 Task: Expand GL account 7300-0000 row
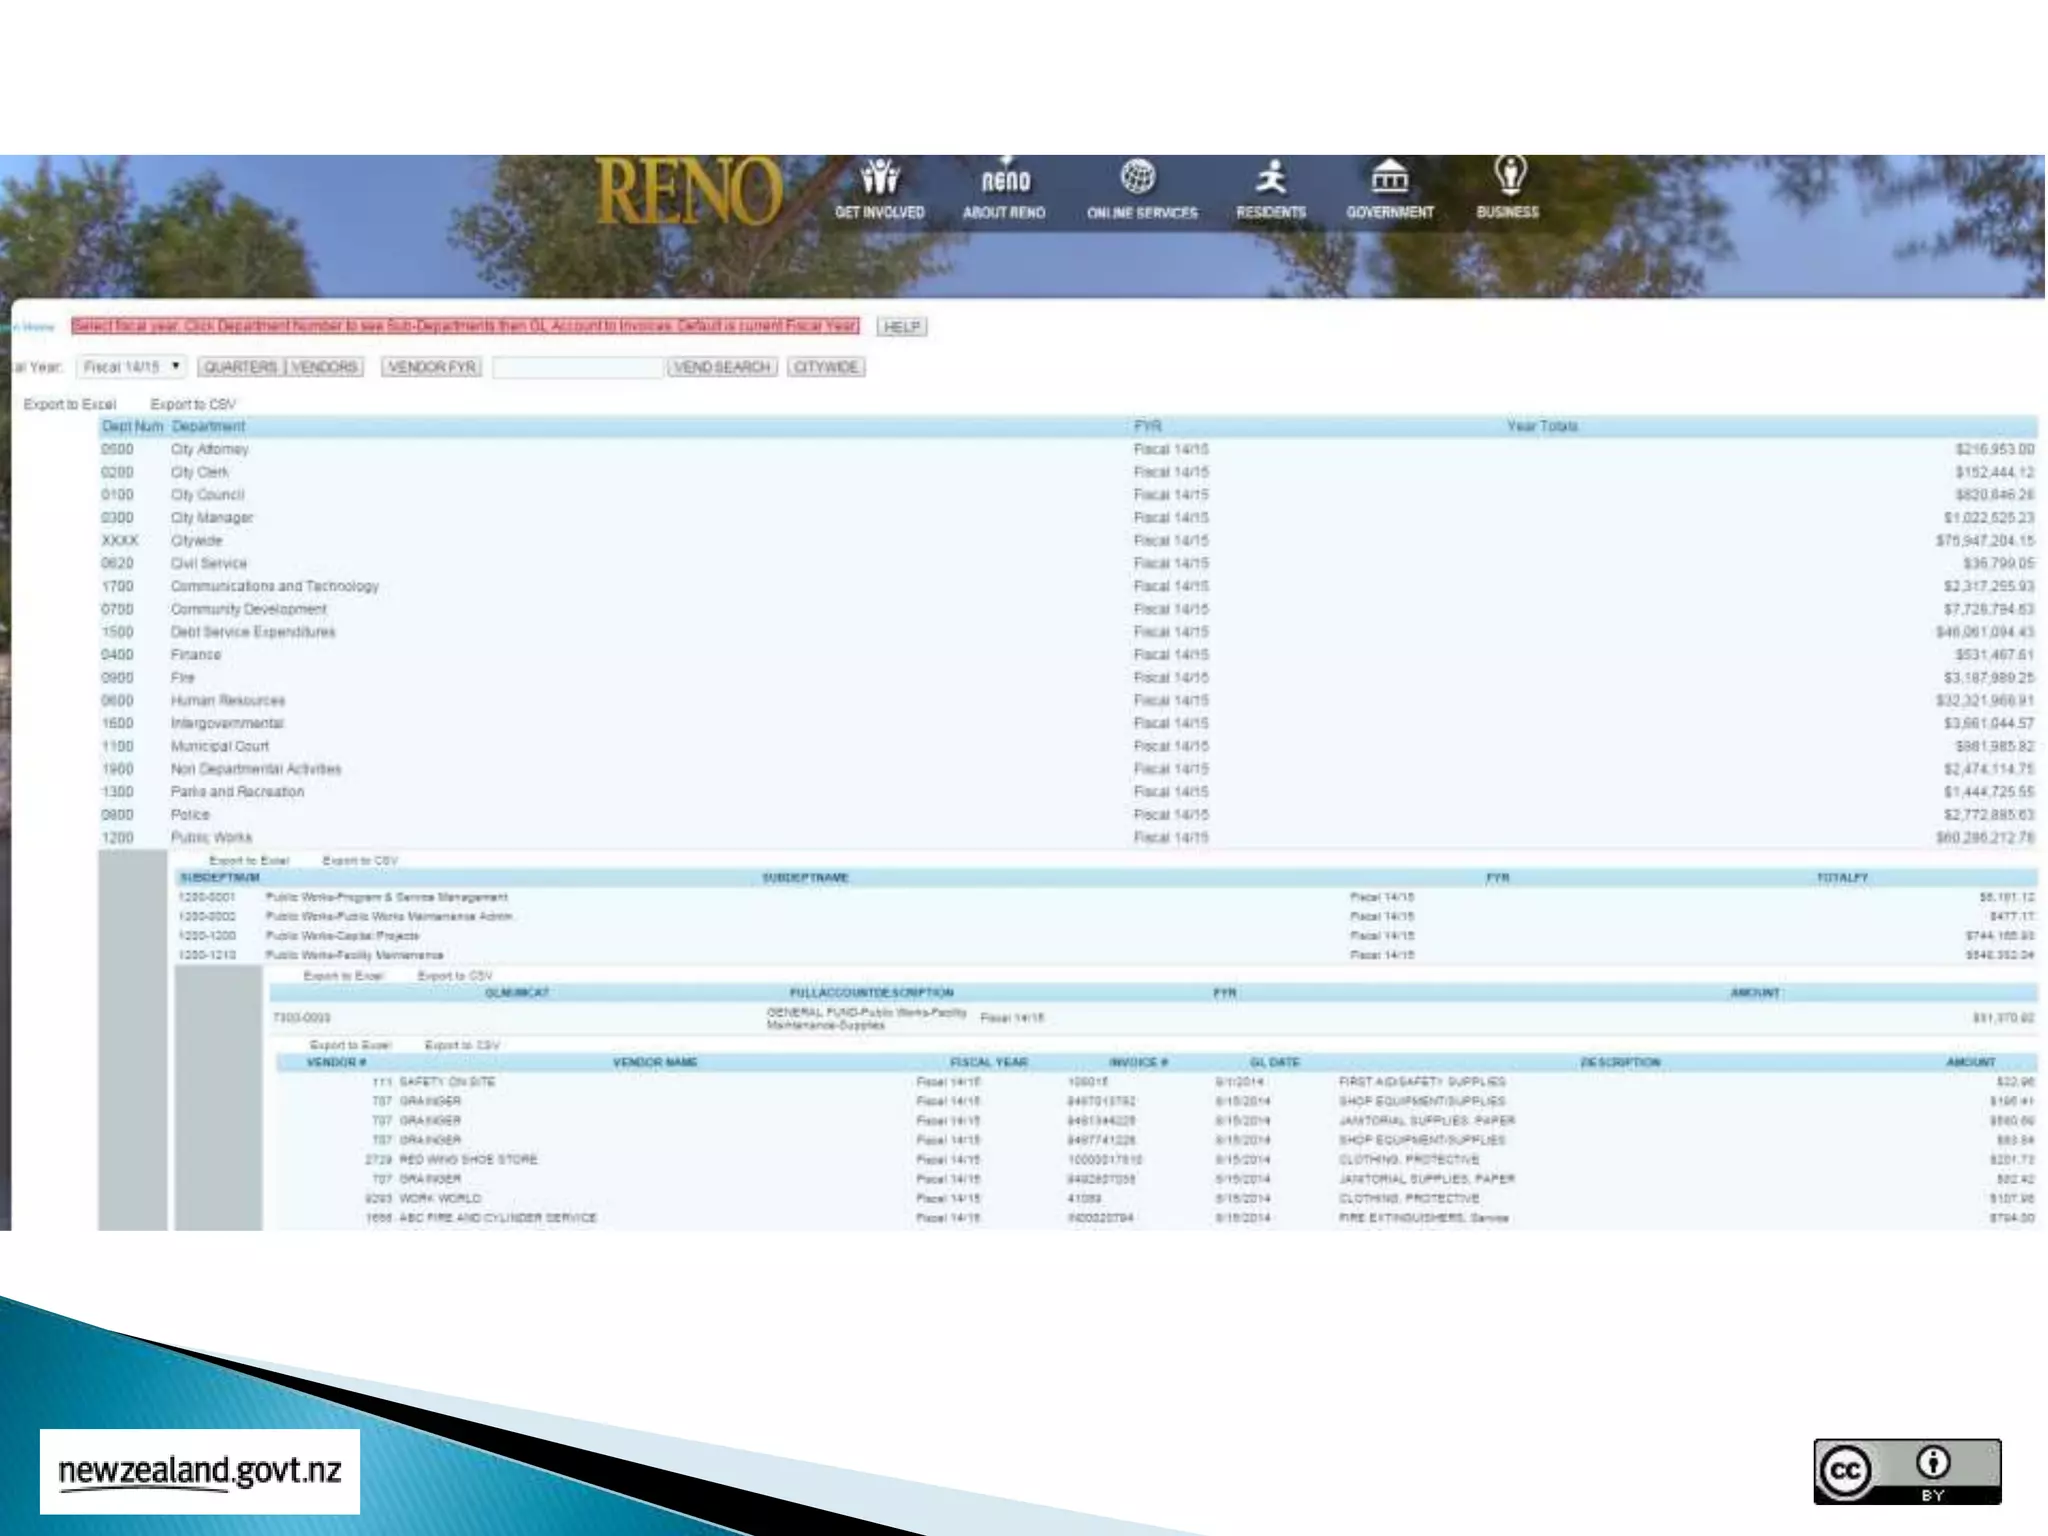[x=301, y=1018]
